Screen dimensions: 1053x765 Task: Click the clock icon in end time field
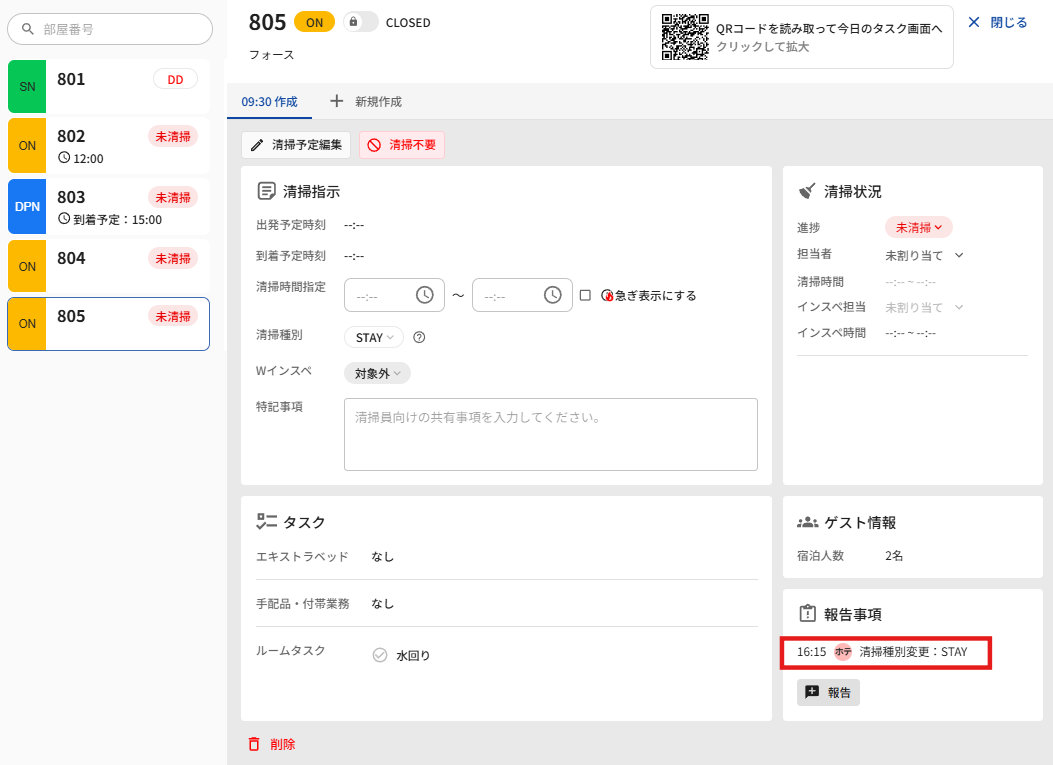[553, 295]
